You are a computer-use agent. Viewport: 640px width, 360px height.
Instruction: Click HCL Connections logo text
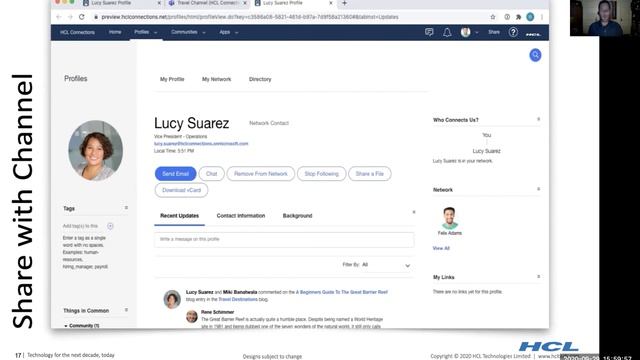pos(77,32)
